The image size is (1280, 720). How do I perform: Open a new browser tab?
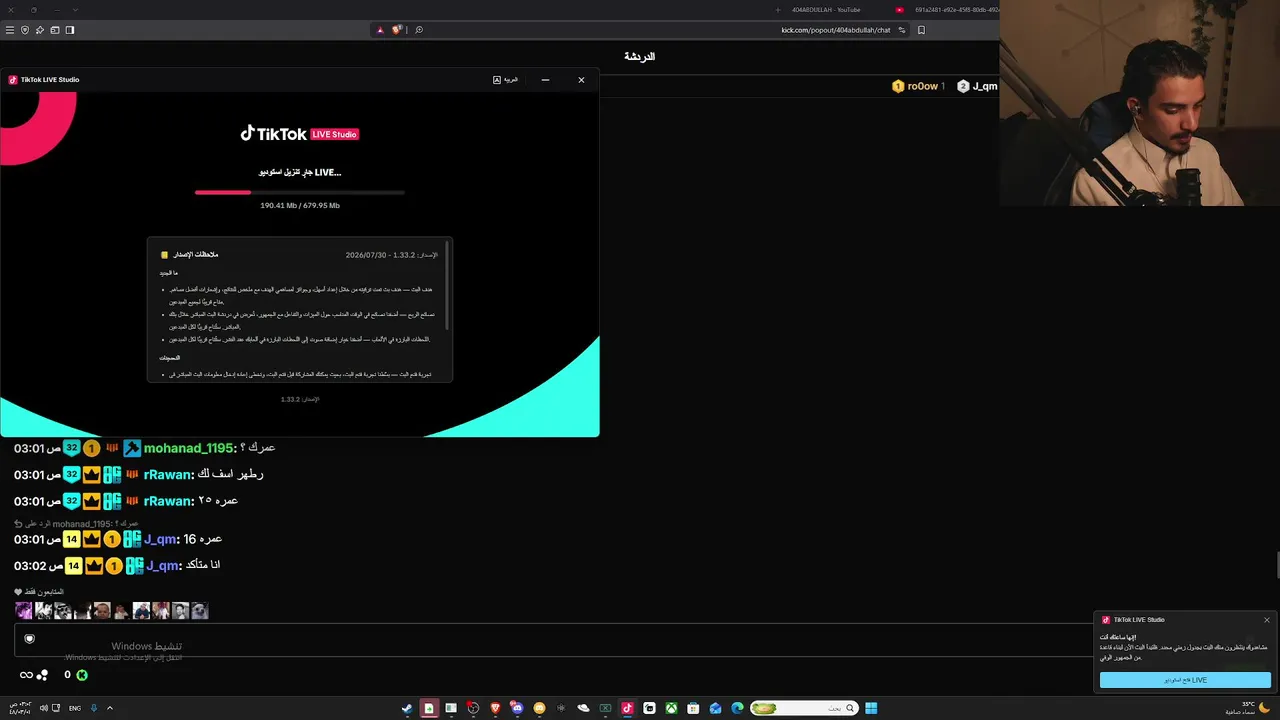[x=778, y=10]
